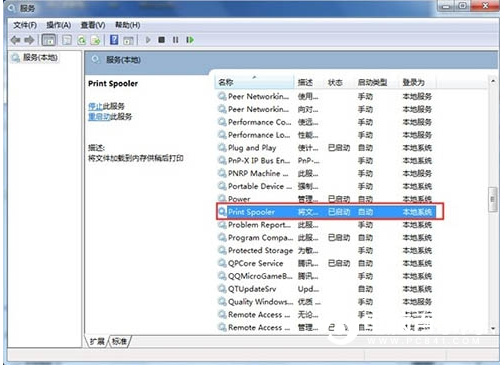The width and height of the screenshot is (500, 366).
Task: Click the gear icon of Portable Device
Action: 222,186
